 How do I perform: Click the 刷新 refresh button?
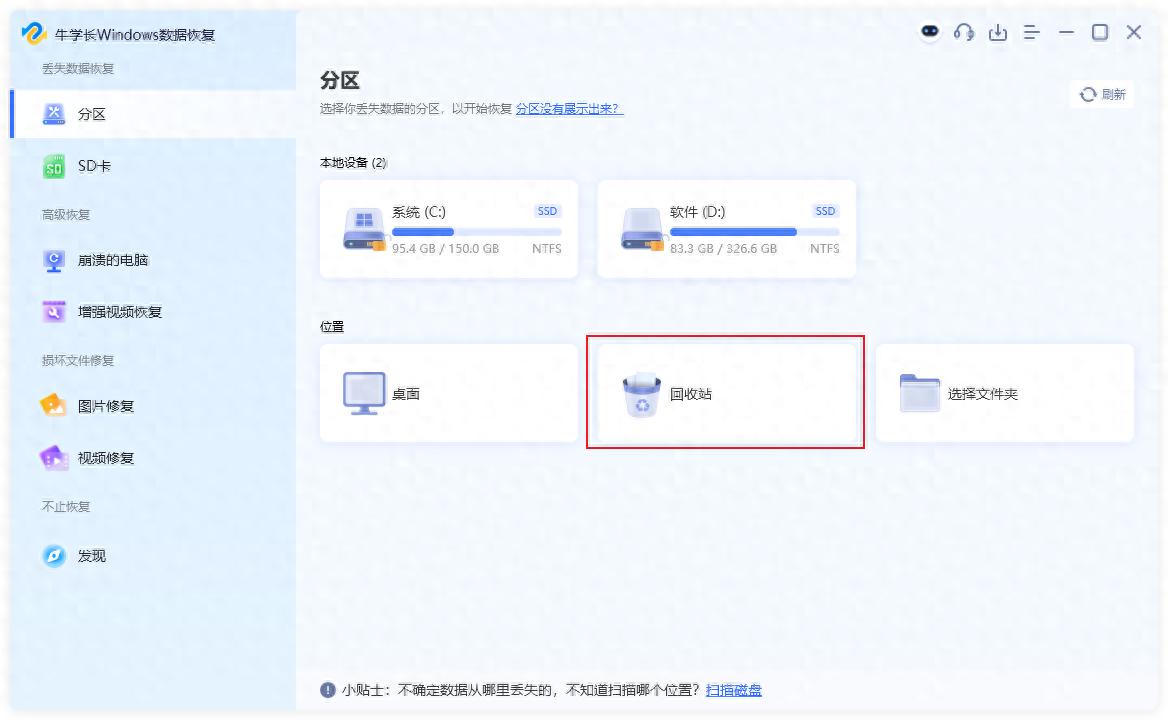click(1102, 95)
